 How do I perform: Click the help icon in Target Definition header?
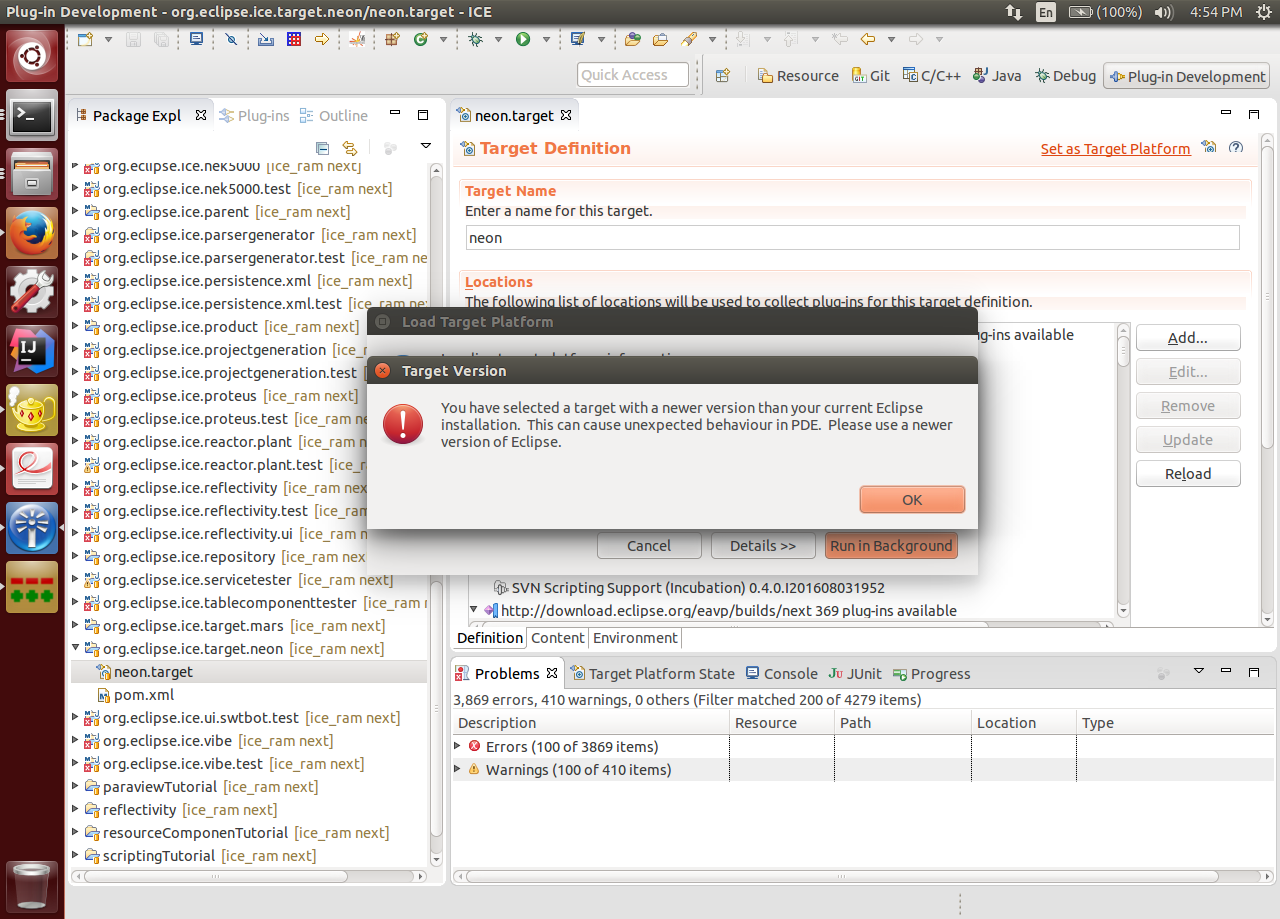(x=1236, y=147)
